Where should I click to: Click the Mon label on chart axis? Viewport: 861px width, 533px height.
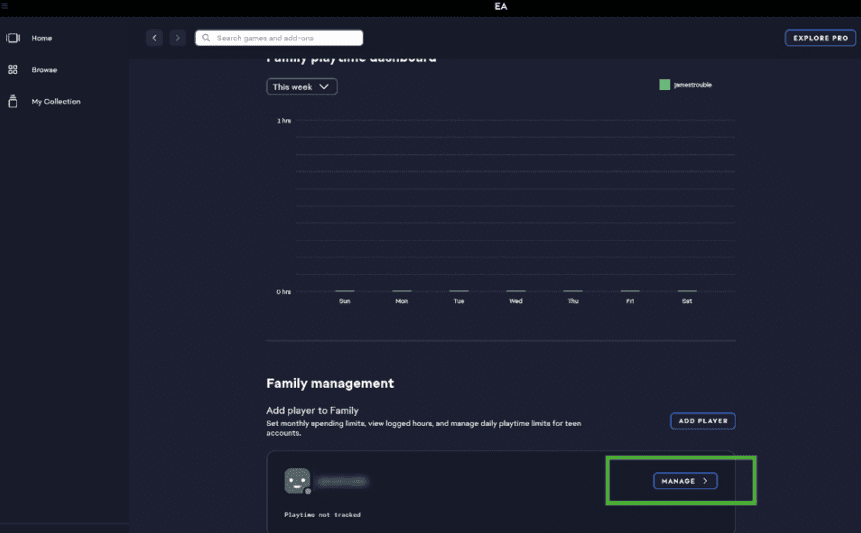(x=402, y=301)
